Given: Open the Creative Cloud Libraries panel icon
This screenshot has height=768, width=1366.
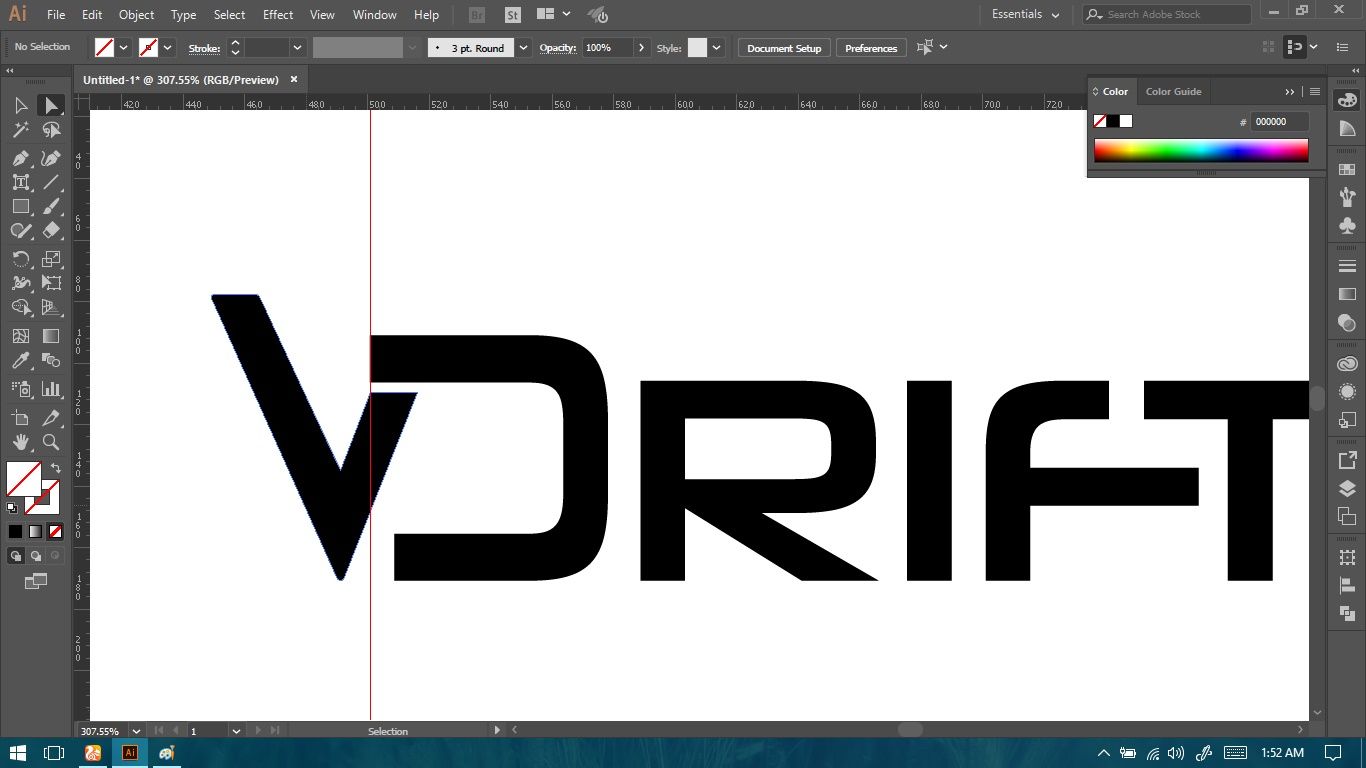Looking at the screenshot, I should [1347, 364].
